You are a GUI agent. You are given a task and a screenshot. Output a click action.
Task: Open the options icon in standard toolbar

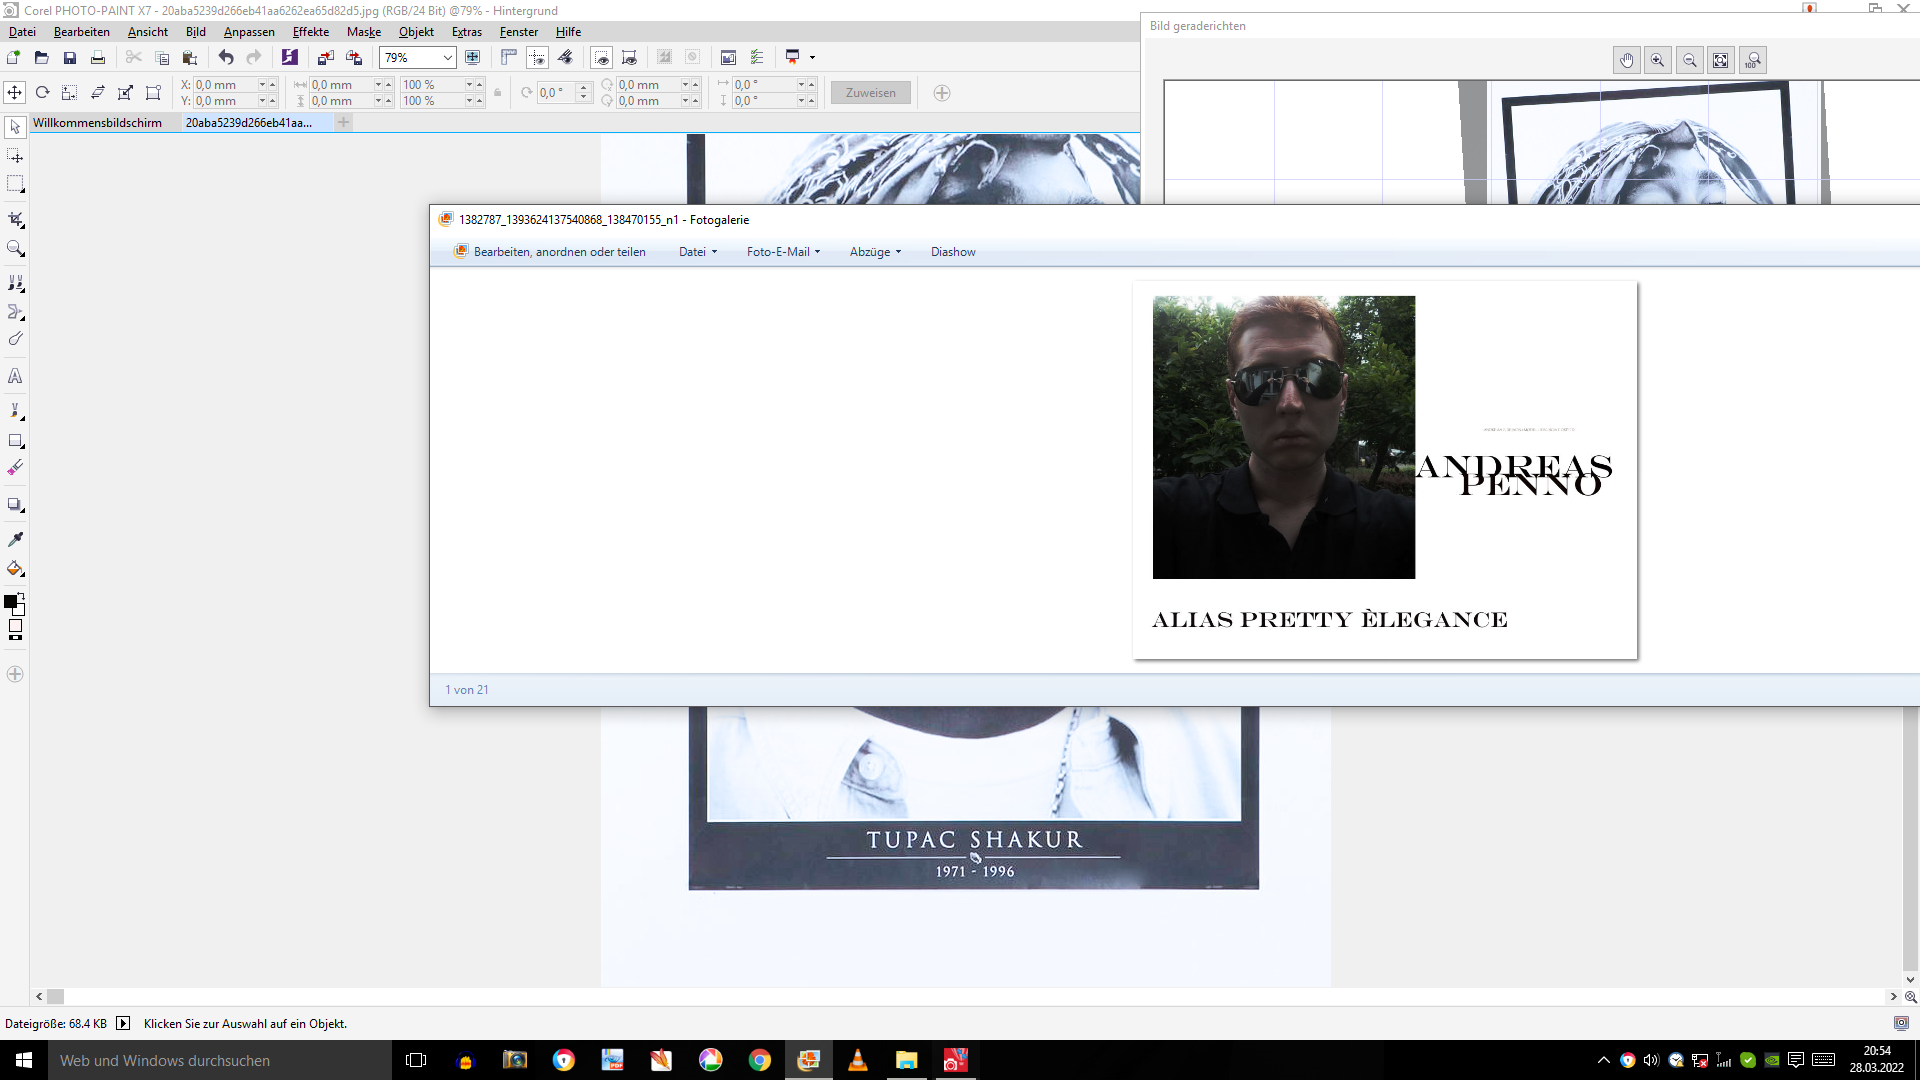(757, 58)
